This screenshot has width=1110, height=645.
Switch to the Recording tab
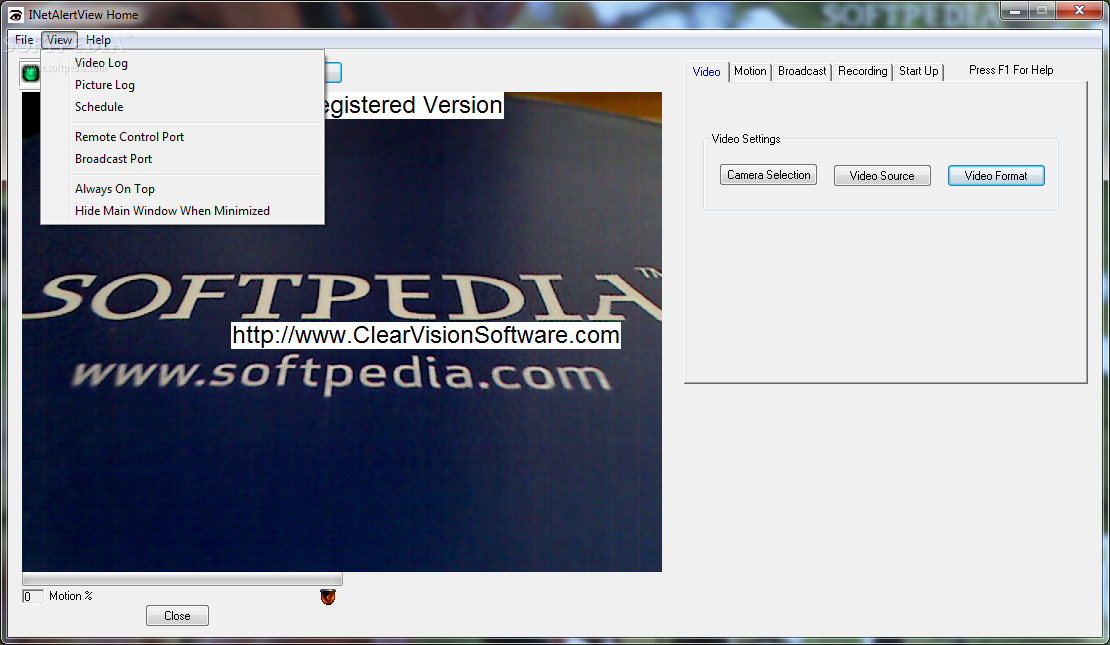click(x=862, y=71)
